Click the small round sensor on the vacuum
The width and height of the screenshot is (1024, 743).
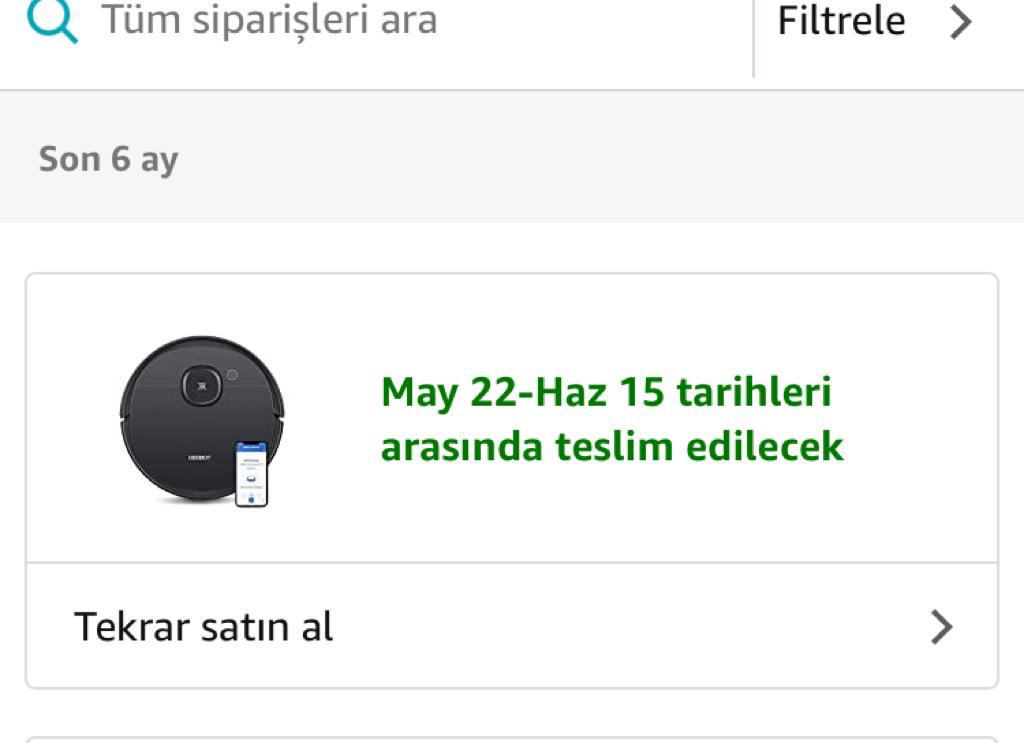point(232,375)
